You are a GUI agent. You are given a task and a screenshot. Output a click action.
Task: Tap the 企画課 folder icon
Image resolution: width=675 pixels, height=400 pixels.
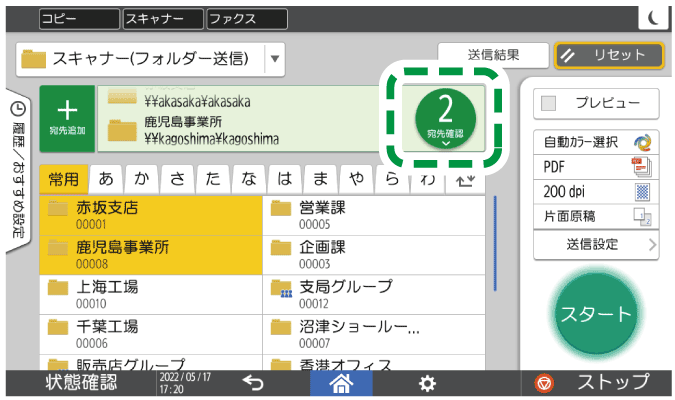pos(281,248)
